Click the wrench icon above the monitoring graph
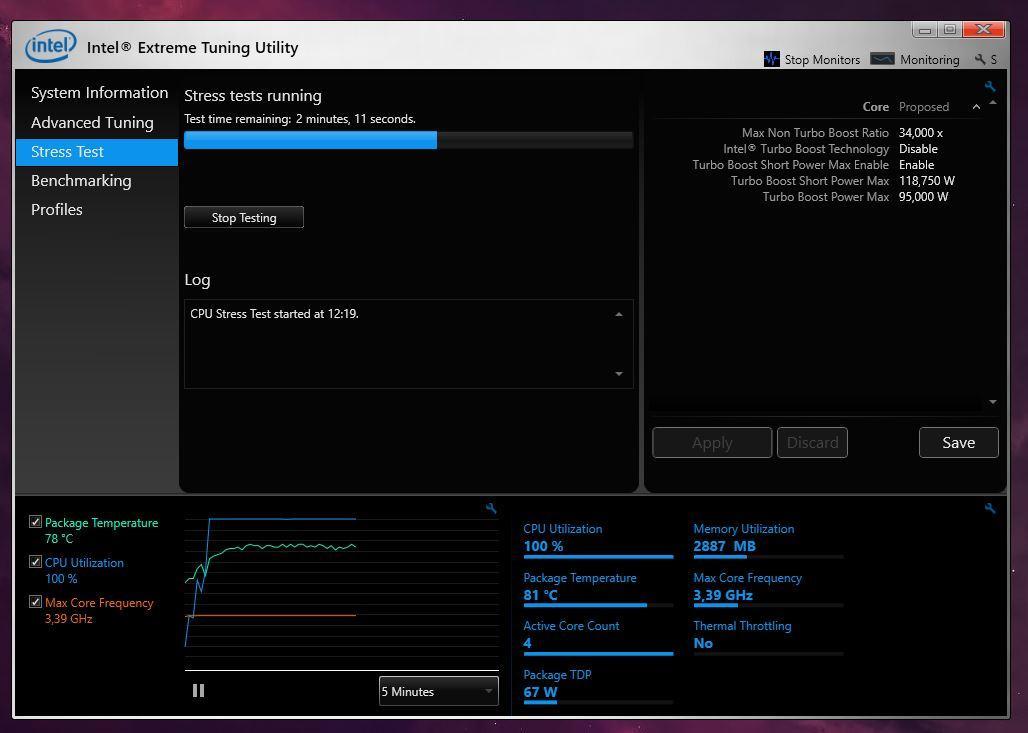Image resolution: width=1028 pixels, height=733 pixels. [x=491, y=508]
